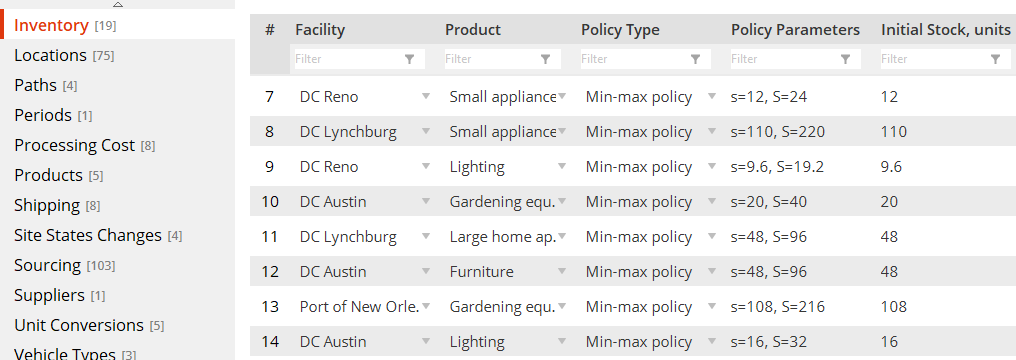Screen dimensions: 1016x360
Task: Open the Facility dropdown for row 7 DC Reno
Action: [x=426, y=96]
